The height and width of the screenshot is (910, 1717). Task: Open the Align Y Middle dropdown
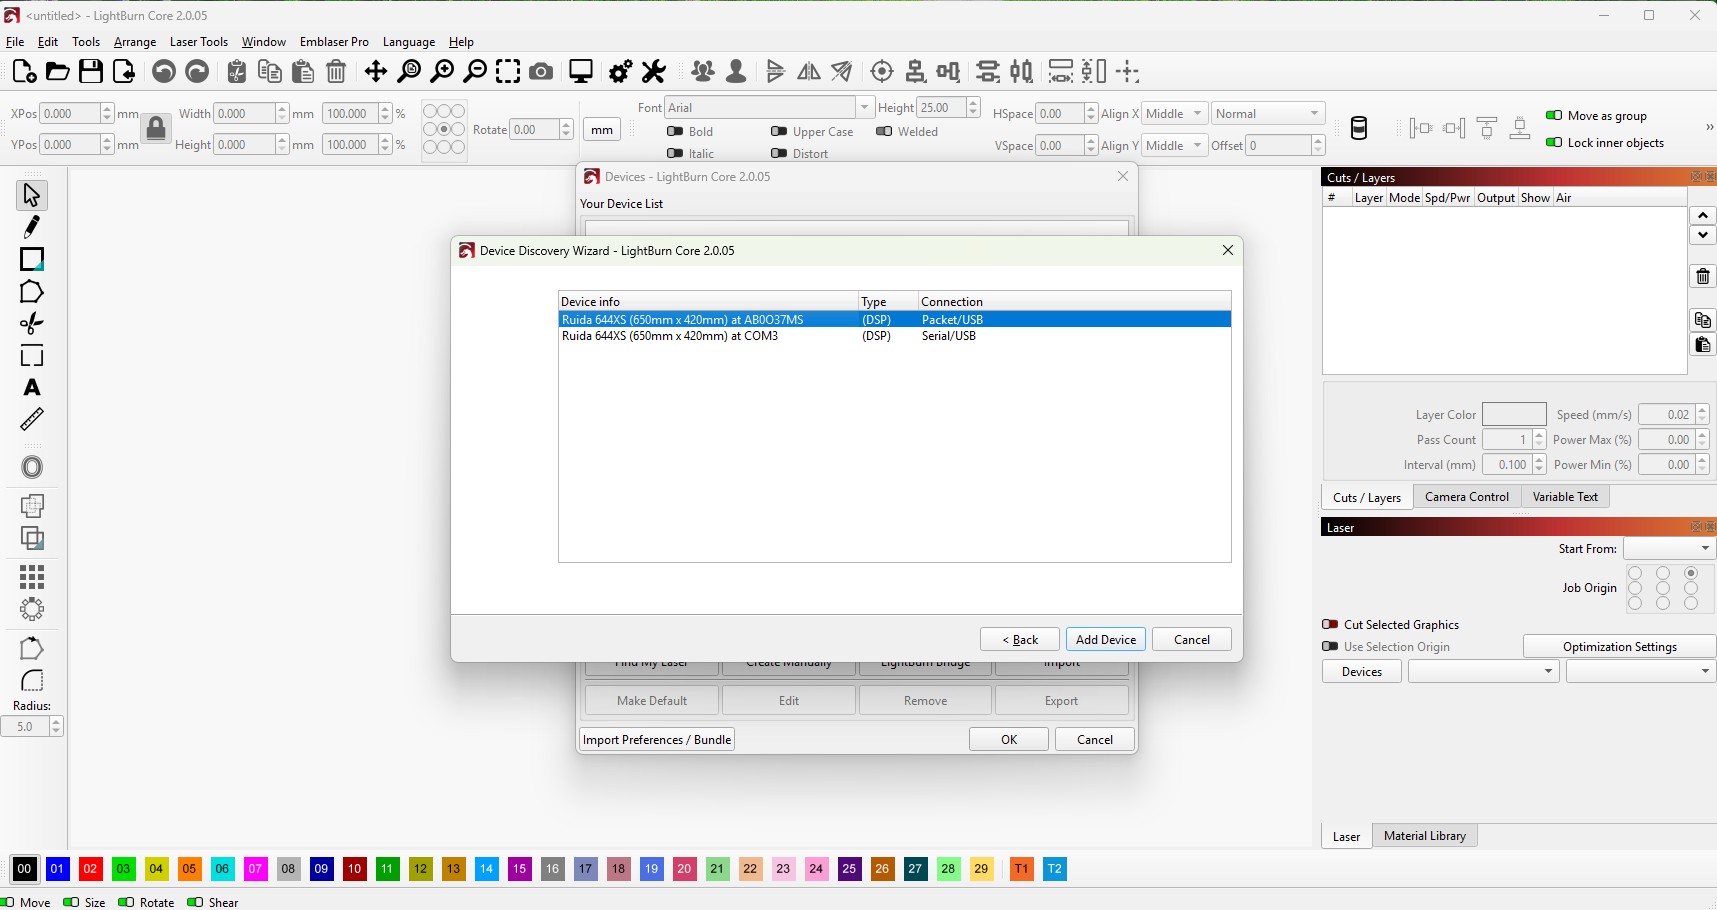[x=1174, y=145]
